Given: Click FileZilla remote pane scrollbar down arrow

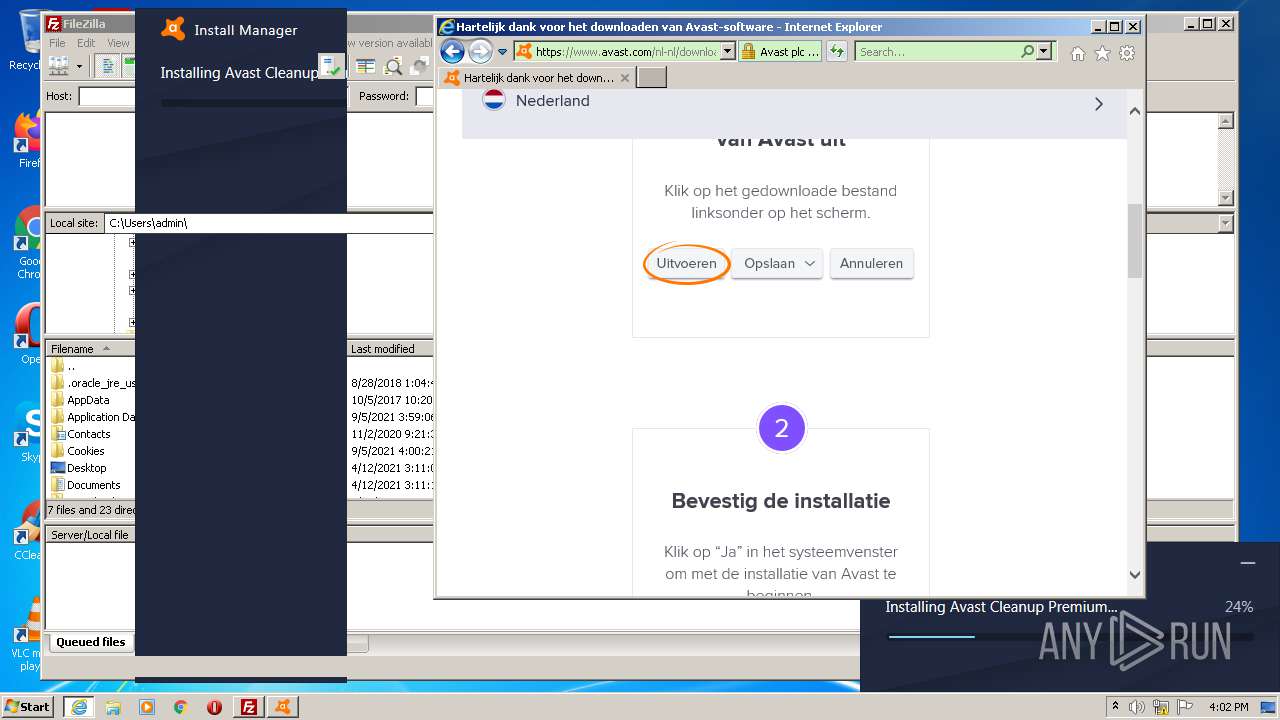Looking at the screenshot, I should pyautogui.click(x=1226, y=197).
